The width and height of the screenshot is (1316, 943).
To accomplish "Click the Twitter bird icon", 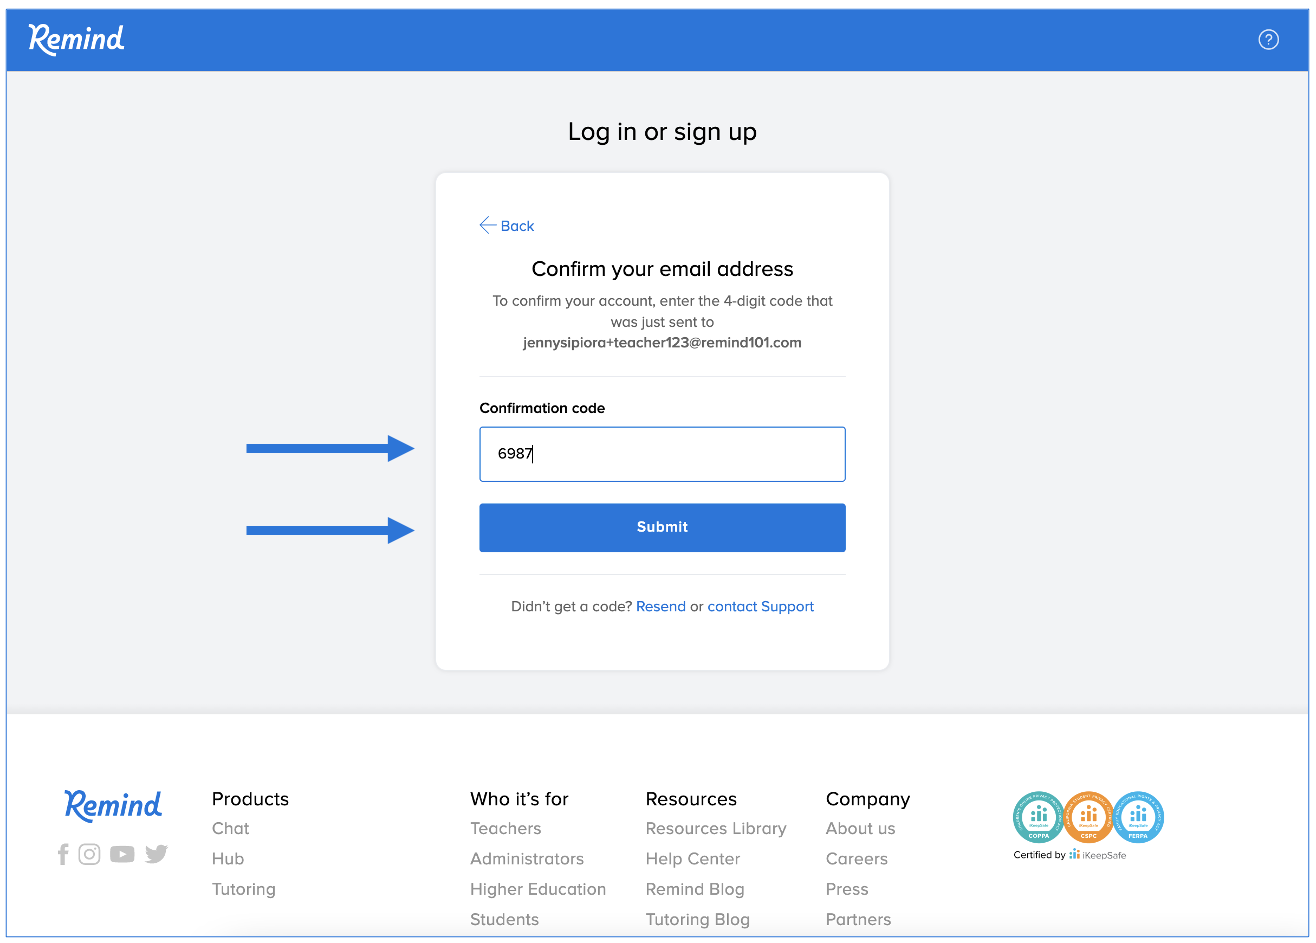I will [x=156, y=854].
